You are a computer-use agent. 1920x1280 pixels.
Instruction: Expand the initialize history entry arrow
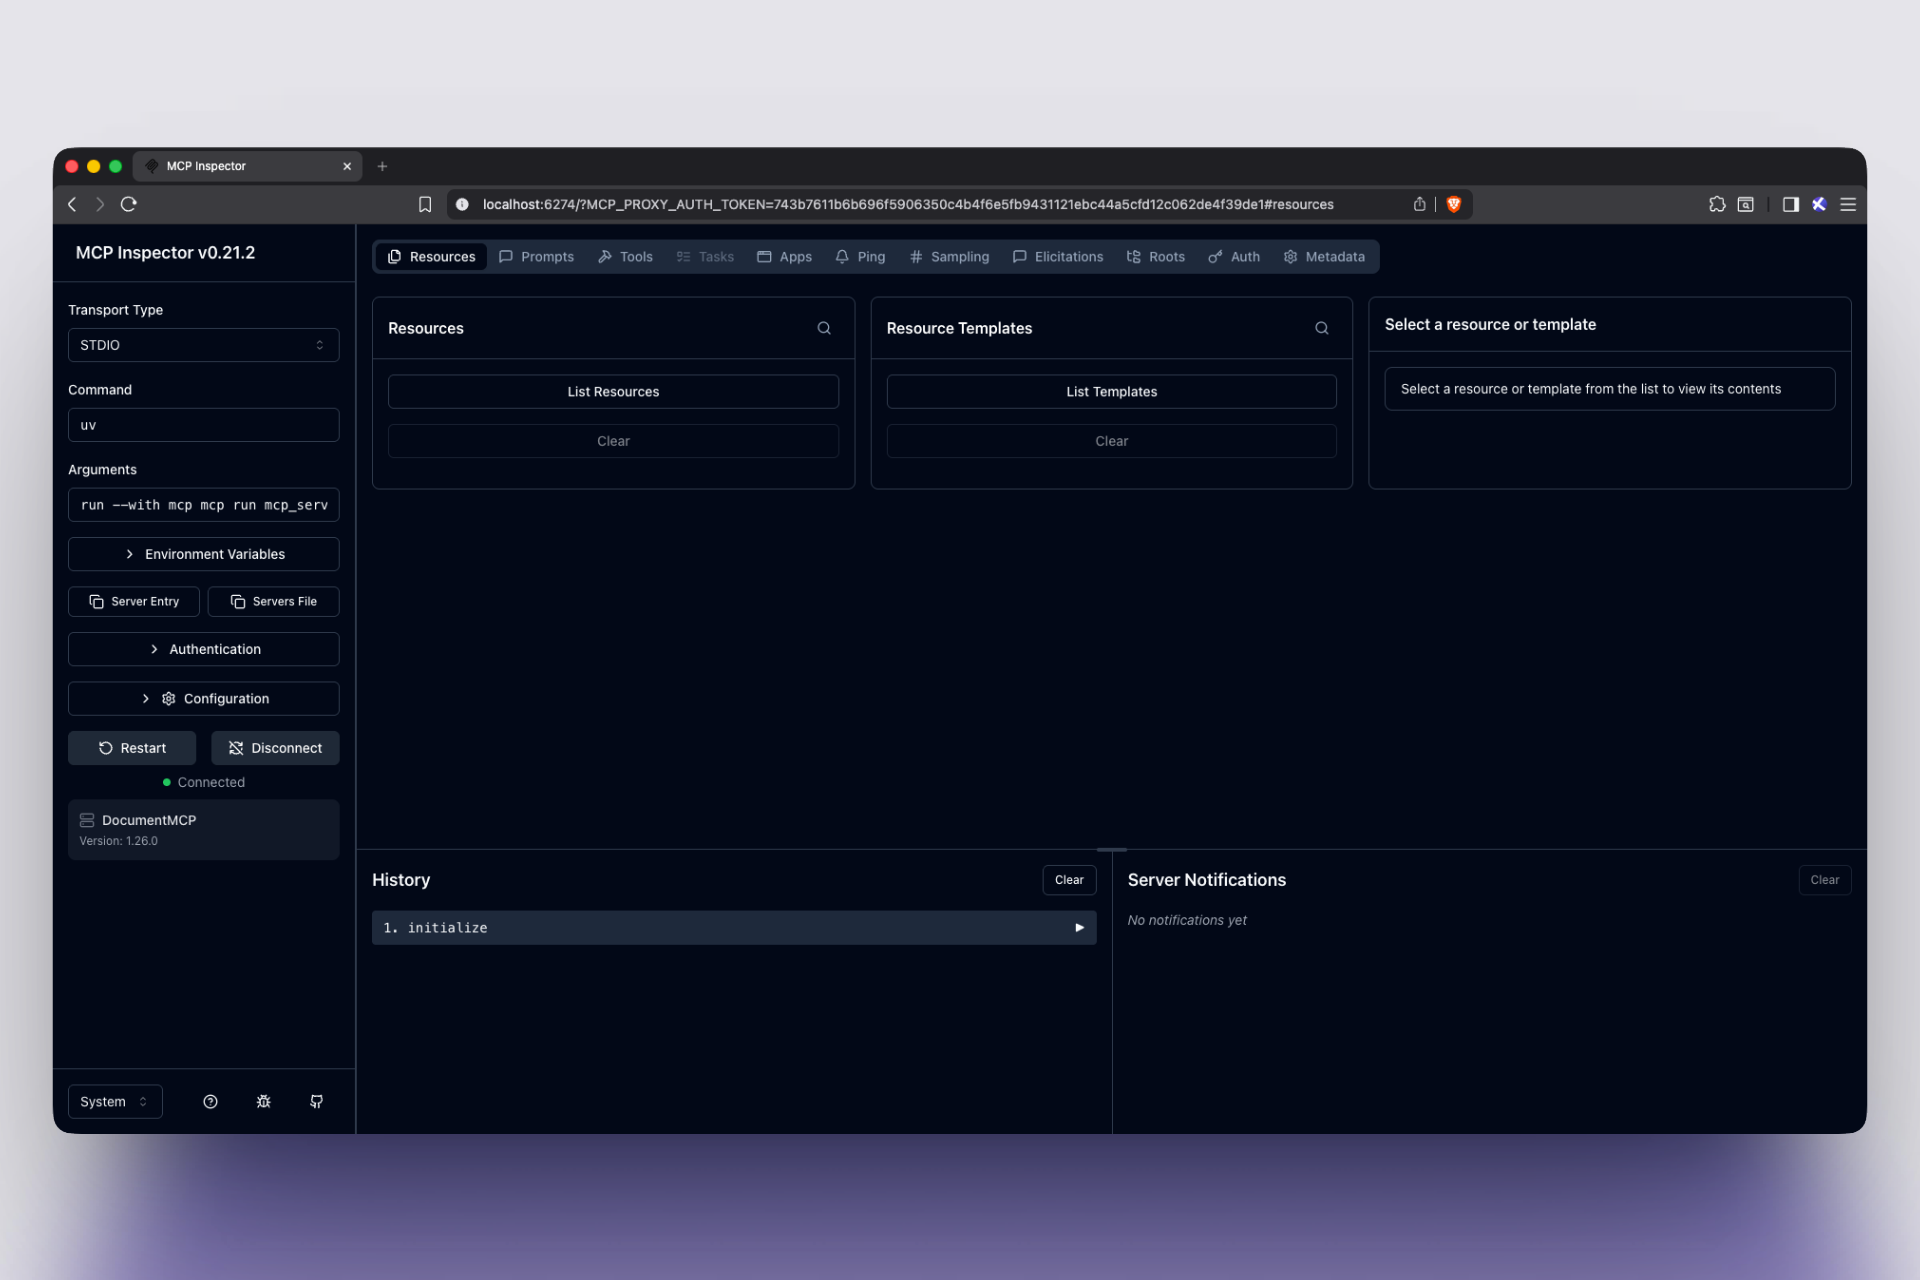1079,927
